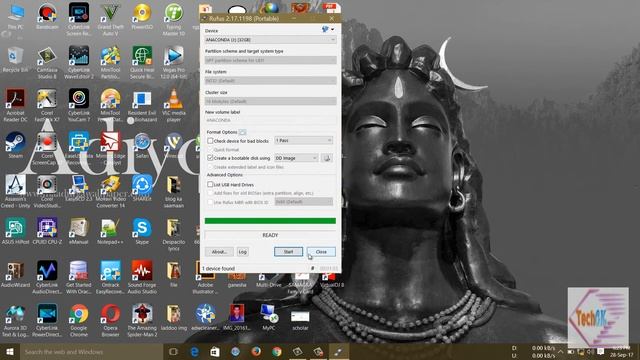Toggle Add fixes for old BIOSes option
Screen dimensions: 640x360
[x=210, y=193]
